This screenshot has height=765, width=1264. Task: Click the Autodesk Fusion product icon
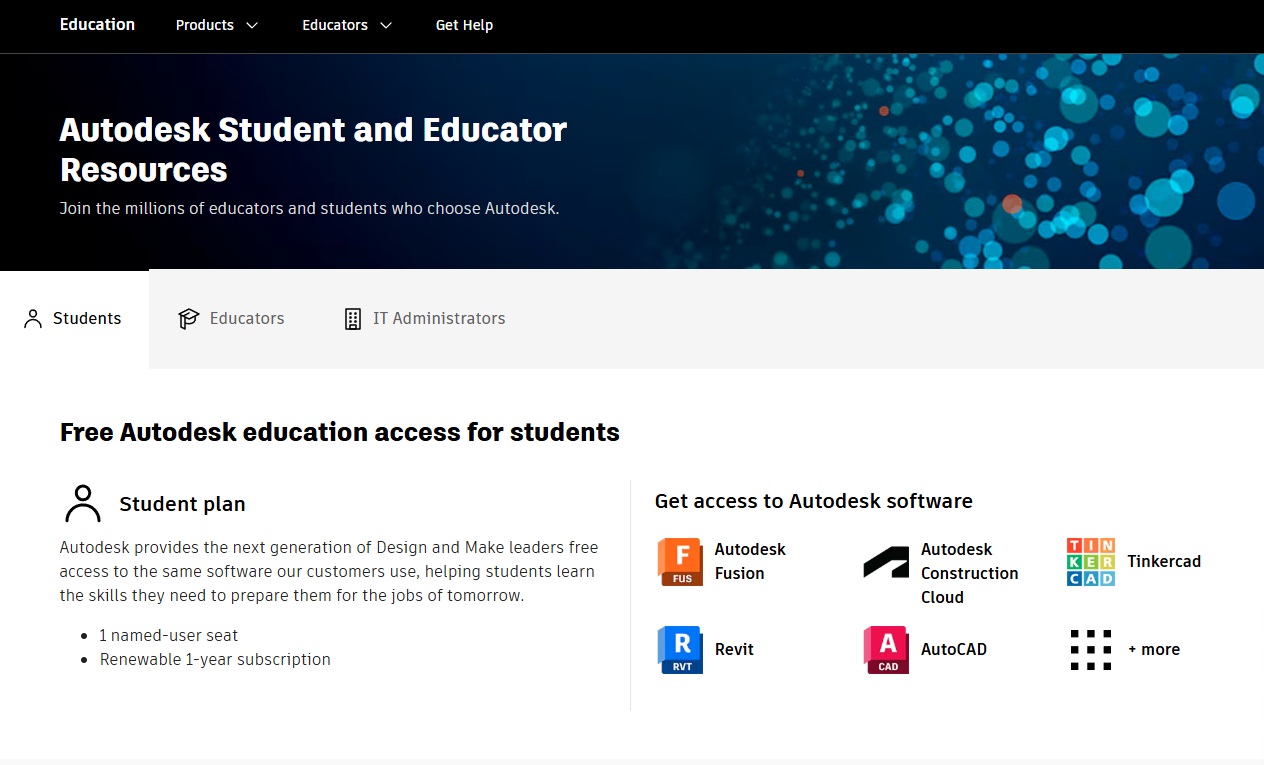click(680, 561)
